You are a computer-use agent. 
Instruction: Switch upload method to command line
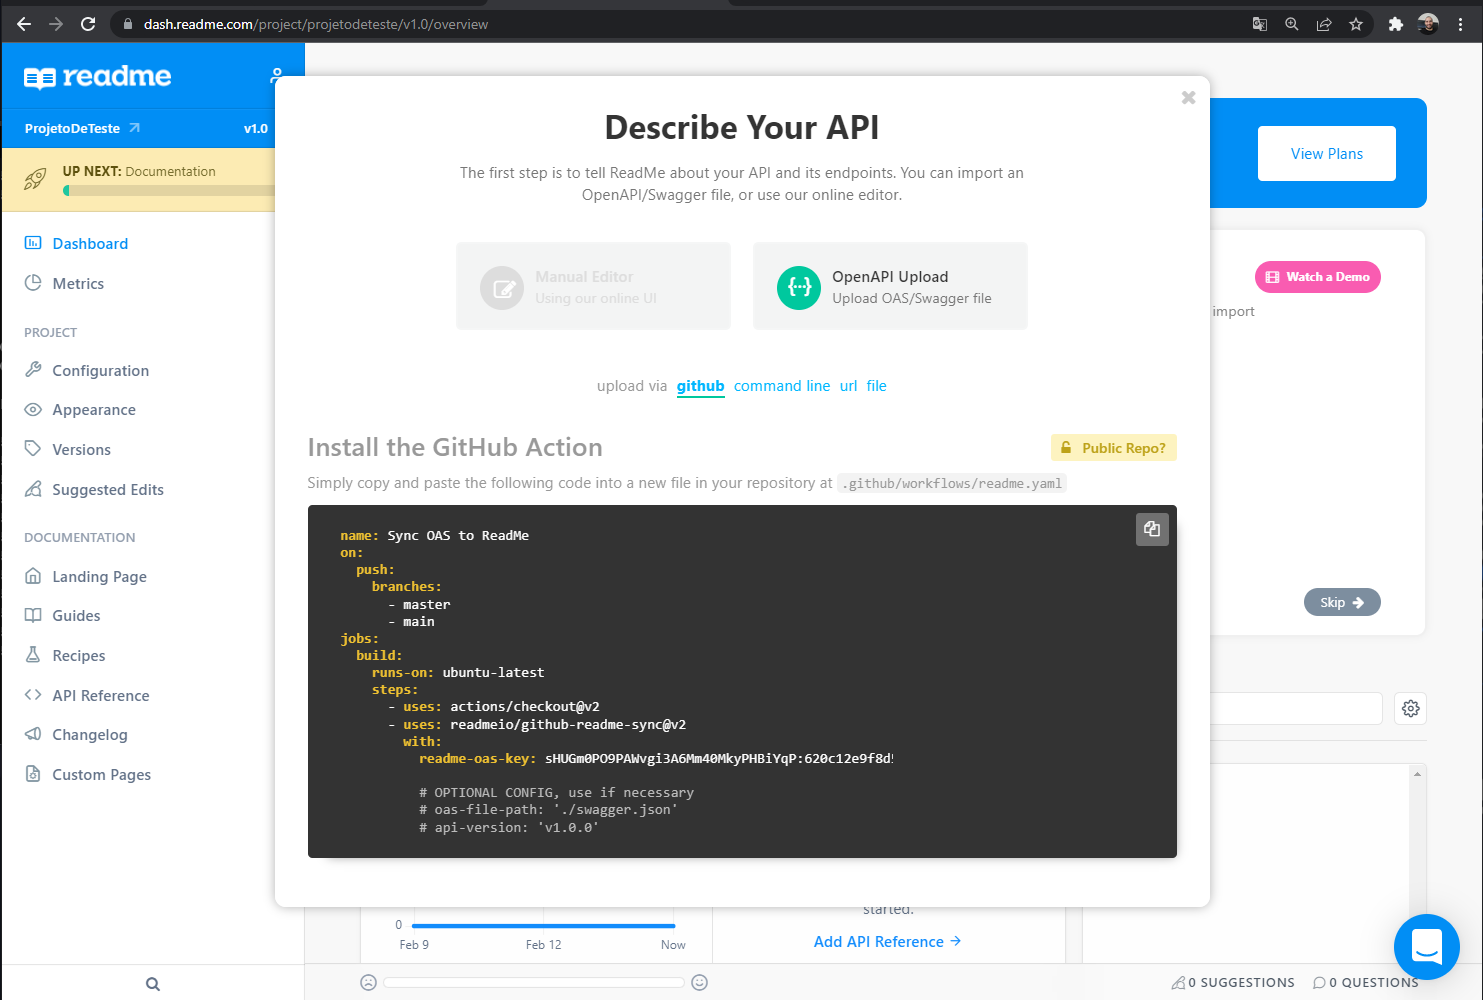point(782,386)
